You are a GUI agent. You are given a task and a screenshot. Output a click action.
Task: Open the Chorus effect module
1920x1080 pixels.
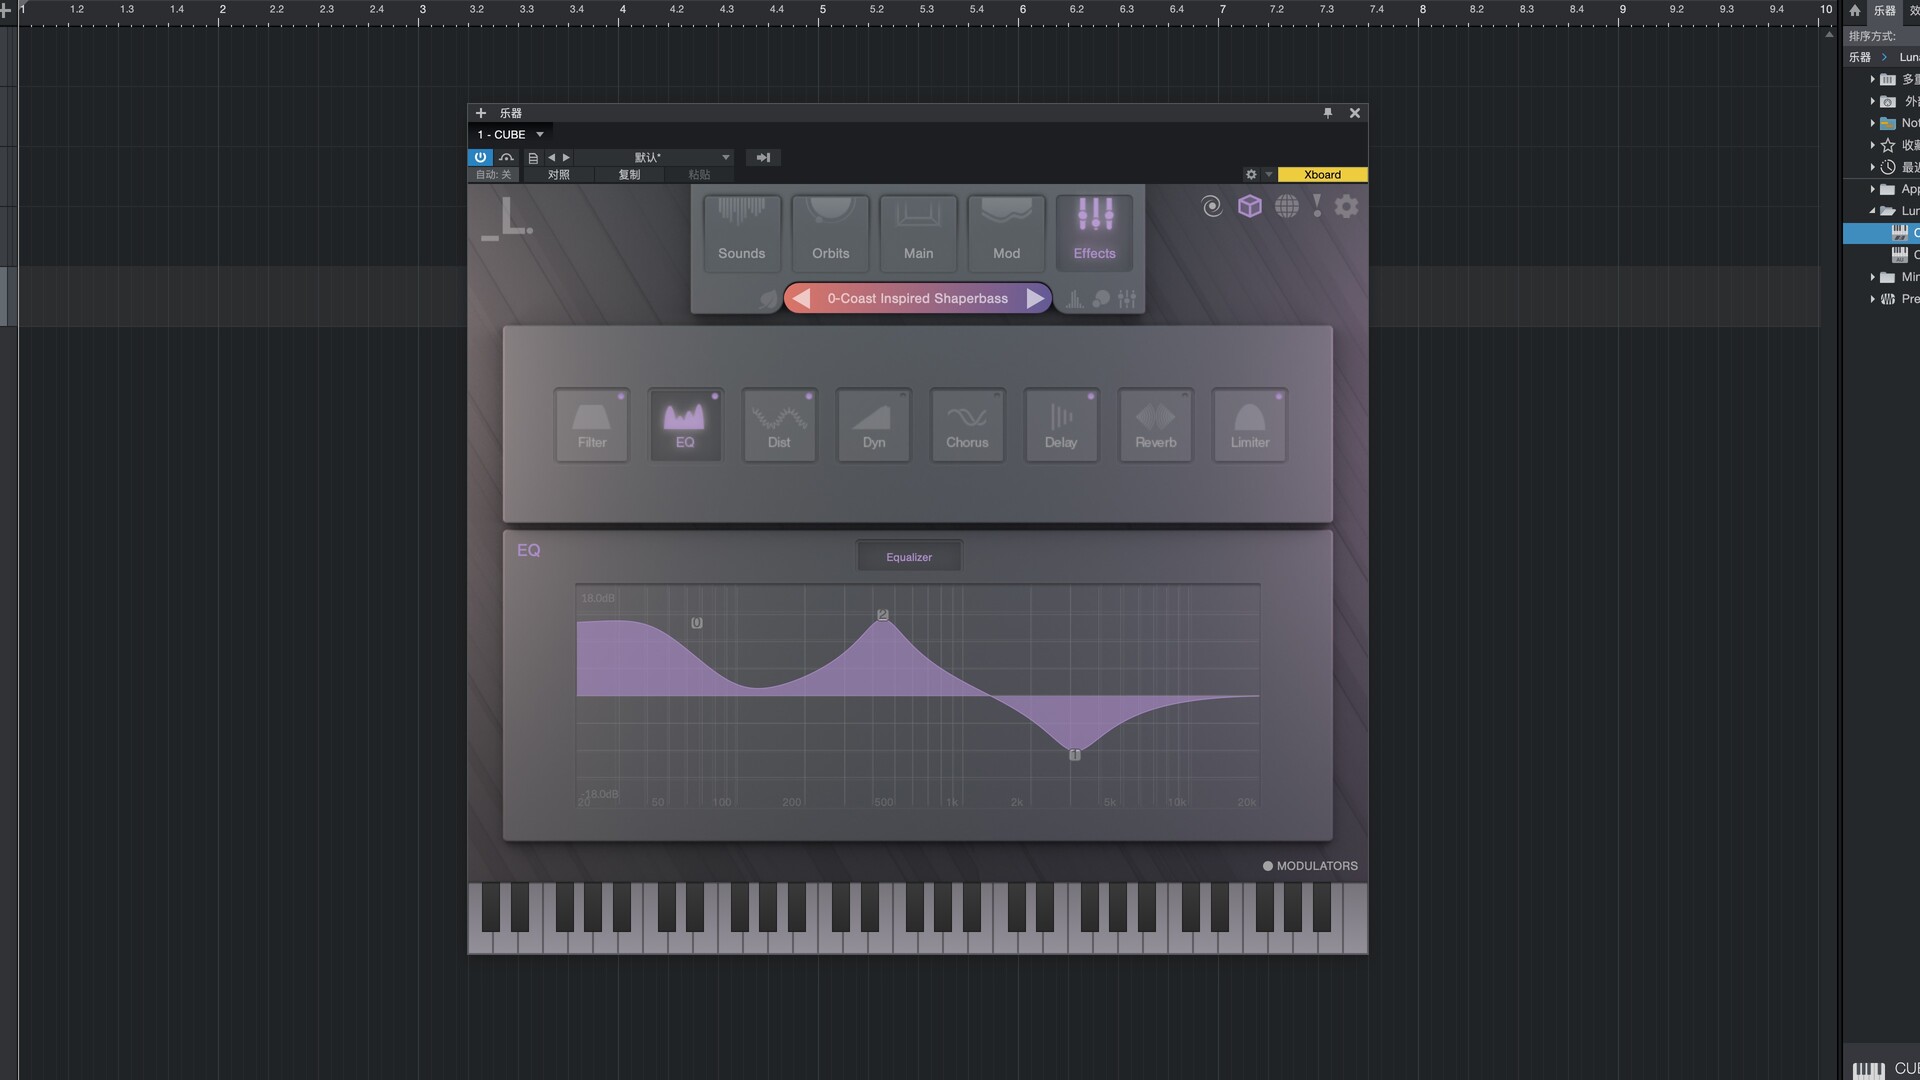[967, 425]
